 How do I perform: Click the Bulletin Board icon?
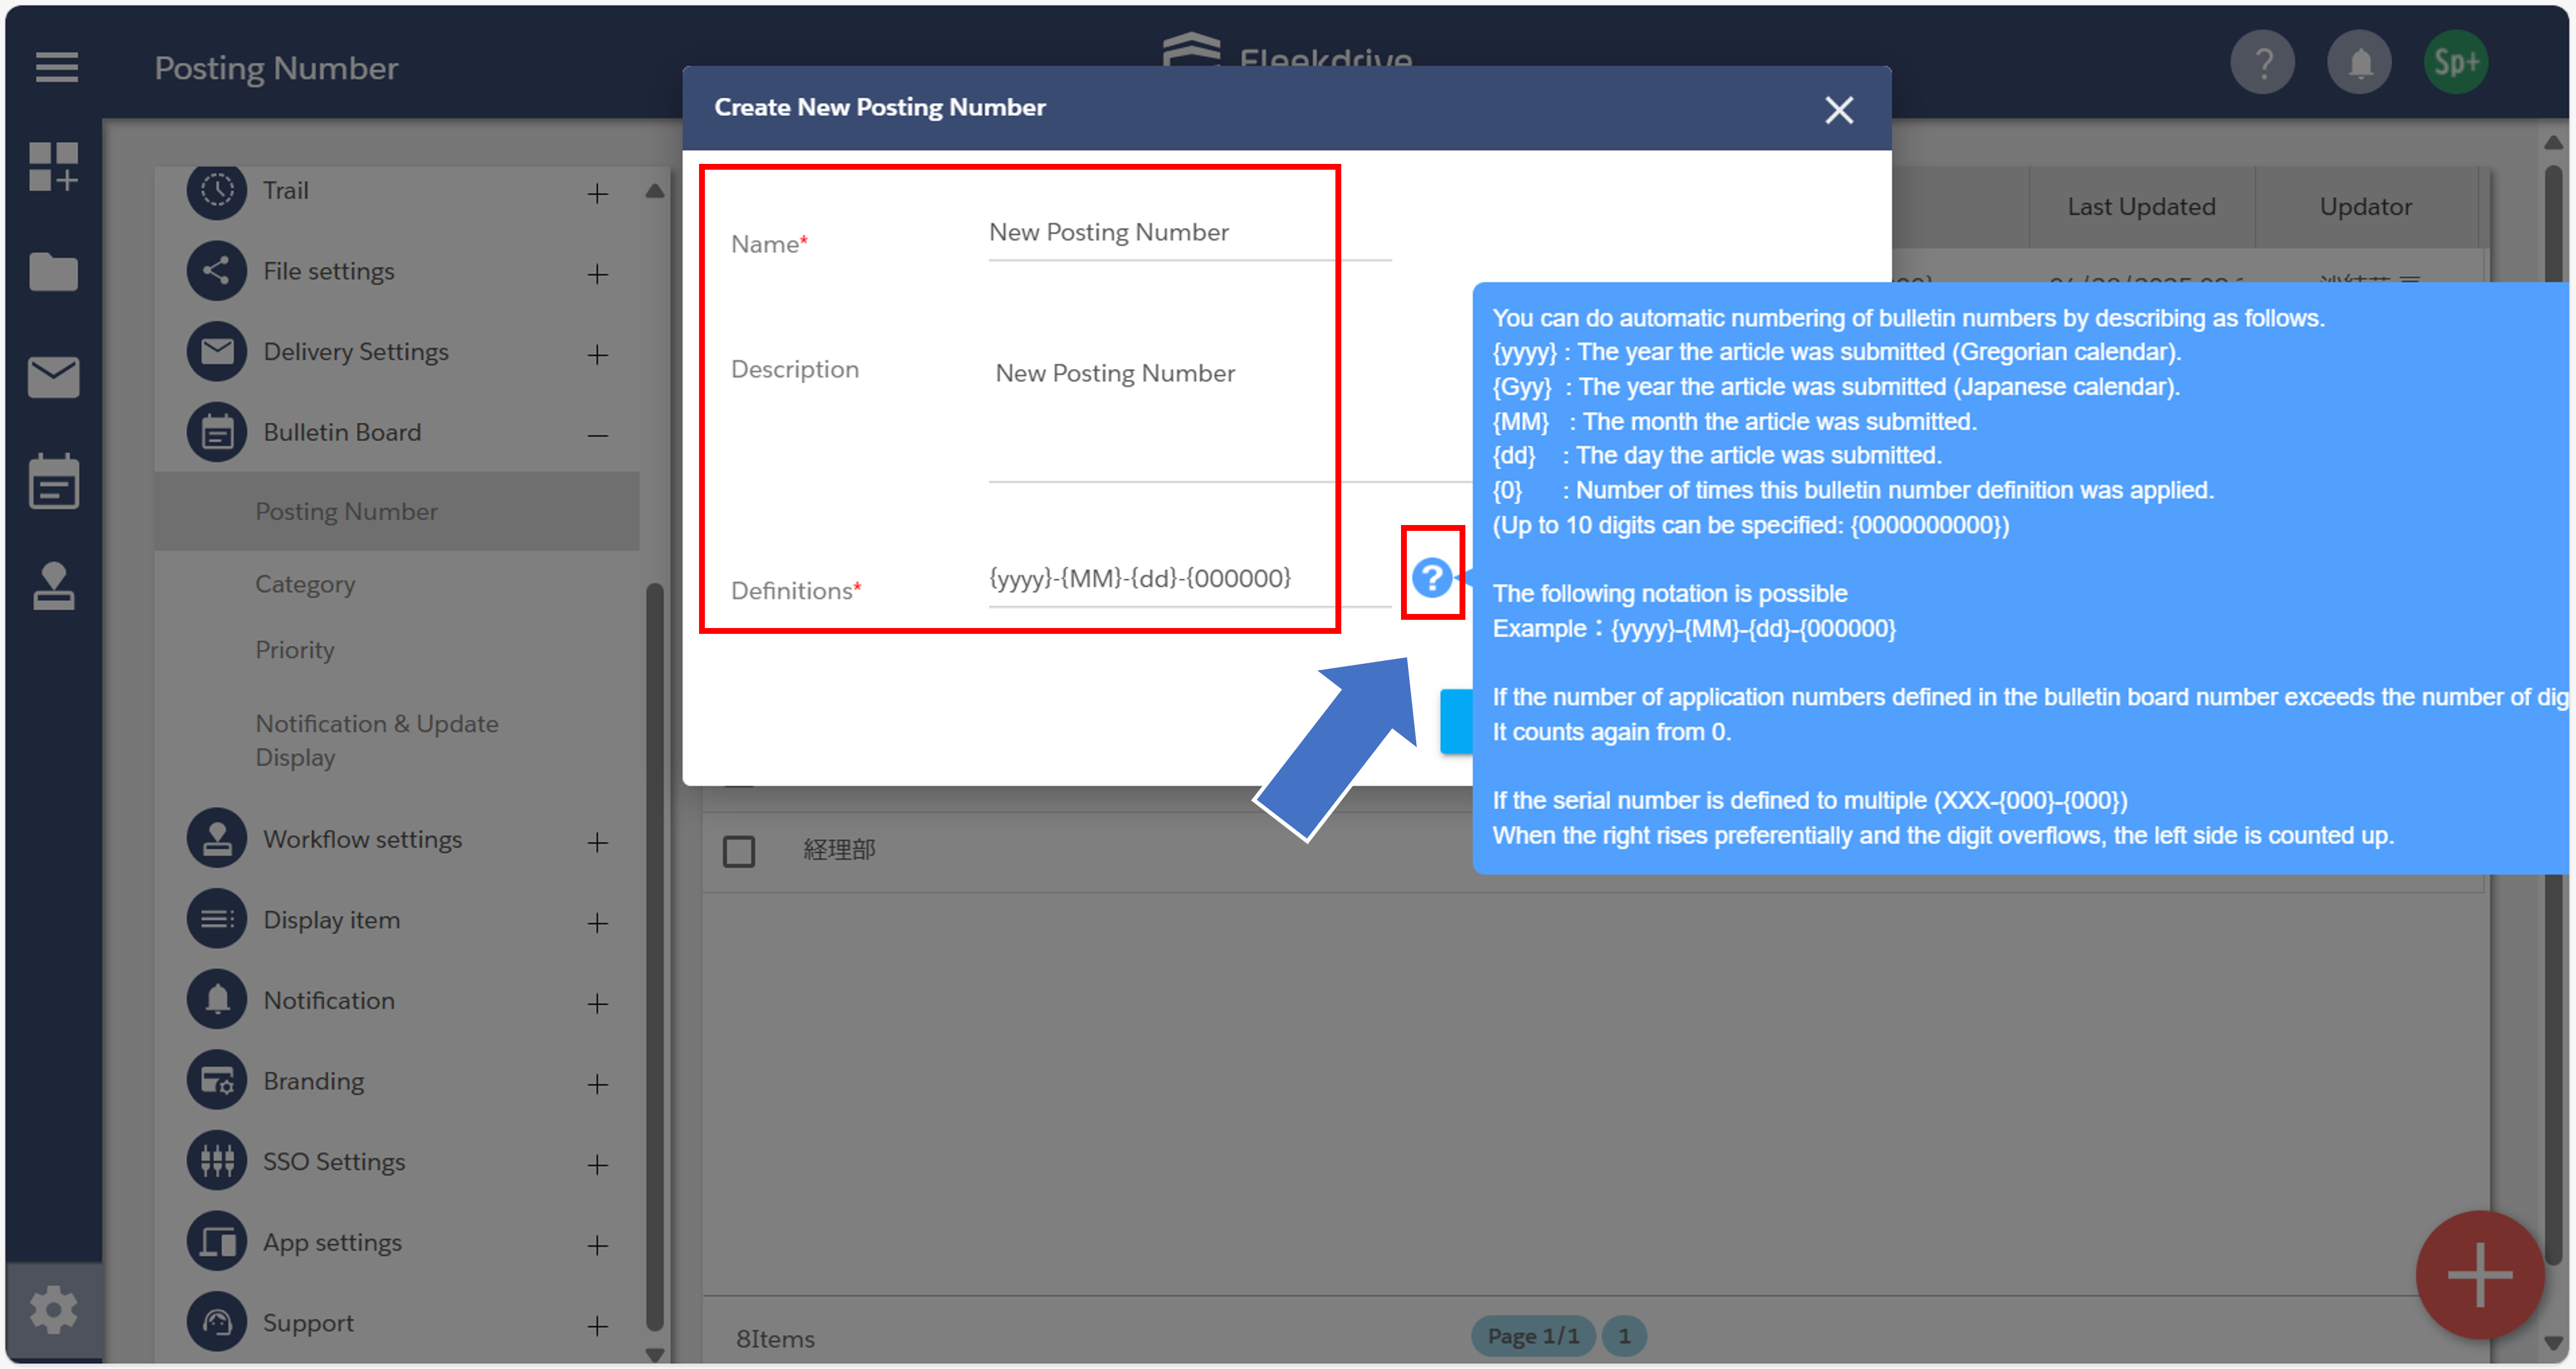pyautogui.click(x=216, y=433)
